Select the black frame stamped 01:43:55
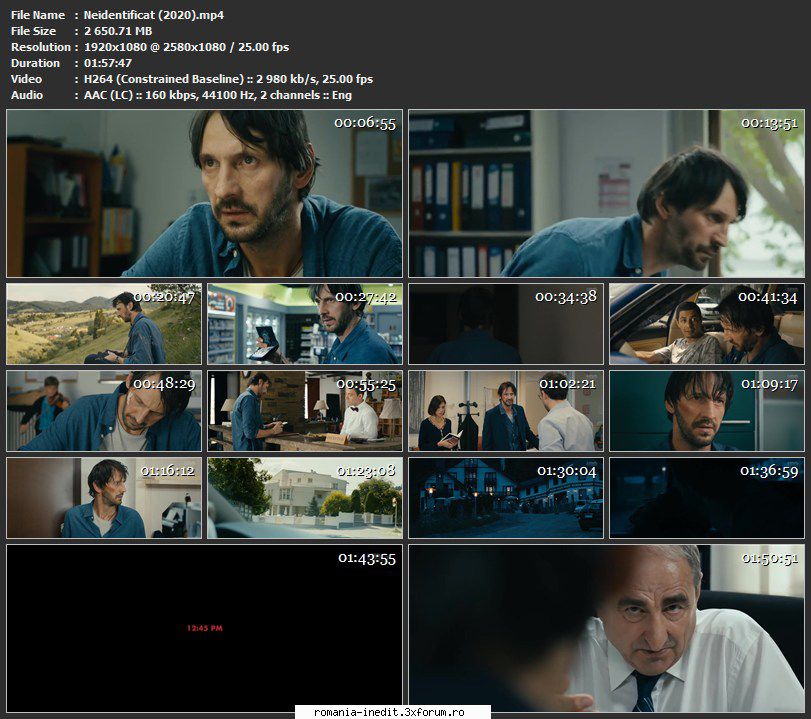Image resolution: width=811 pixels, height=719 pixels. pos(204,628)
